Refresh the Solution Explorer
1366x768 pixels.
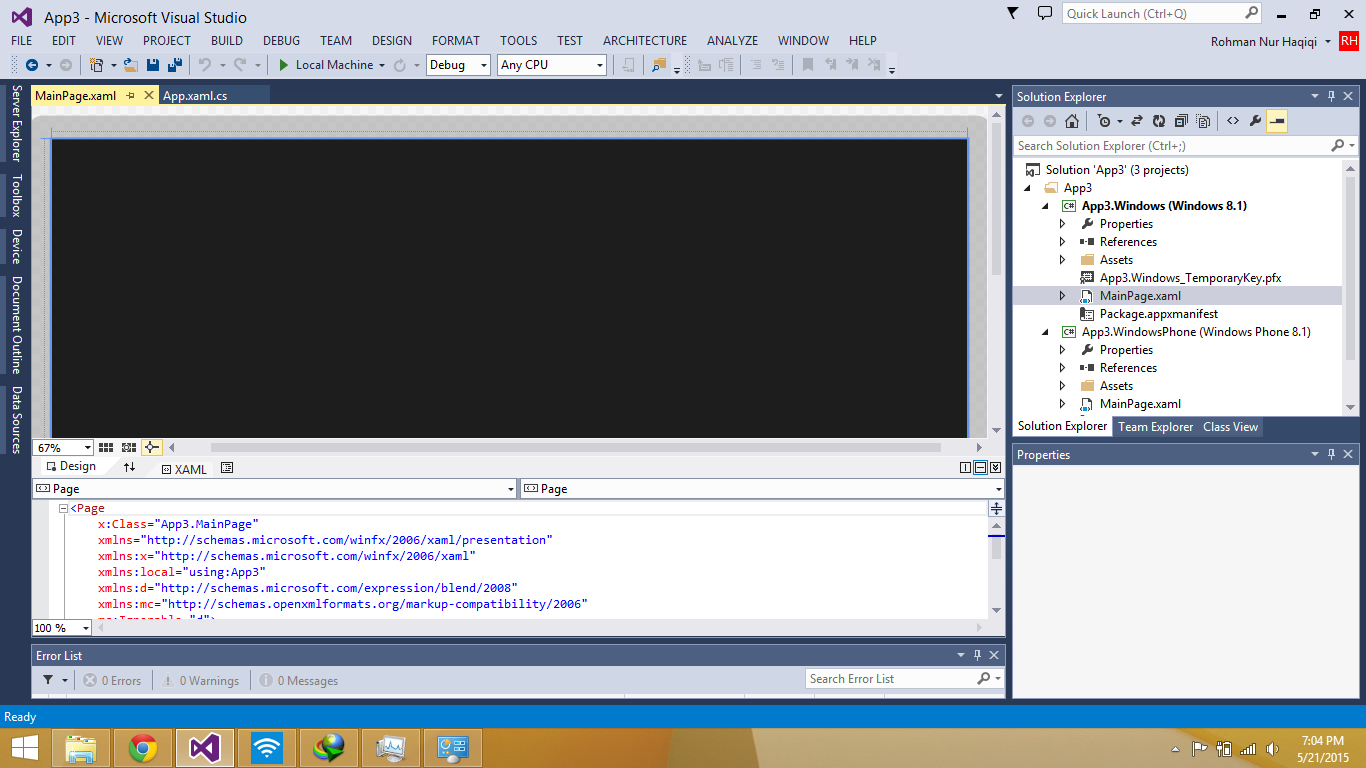pyautogui.click(x=1159, y=121)
